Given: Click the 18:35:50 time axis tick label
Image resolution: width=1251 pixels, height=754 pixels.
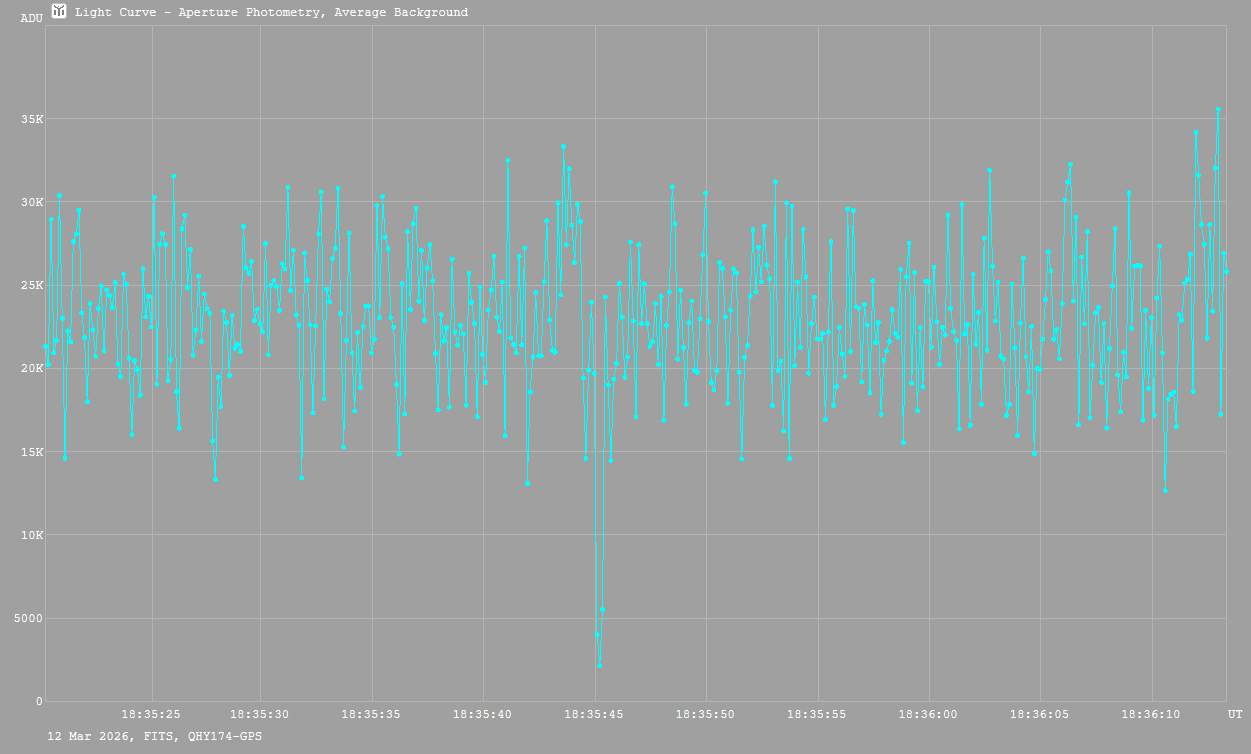Looking at the screenshot, I should tap(706, 714).
